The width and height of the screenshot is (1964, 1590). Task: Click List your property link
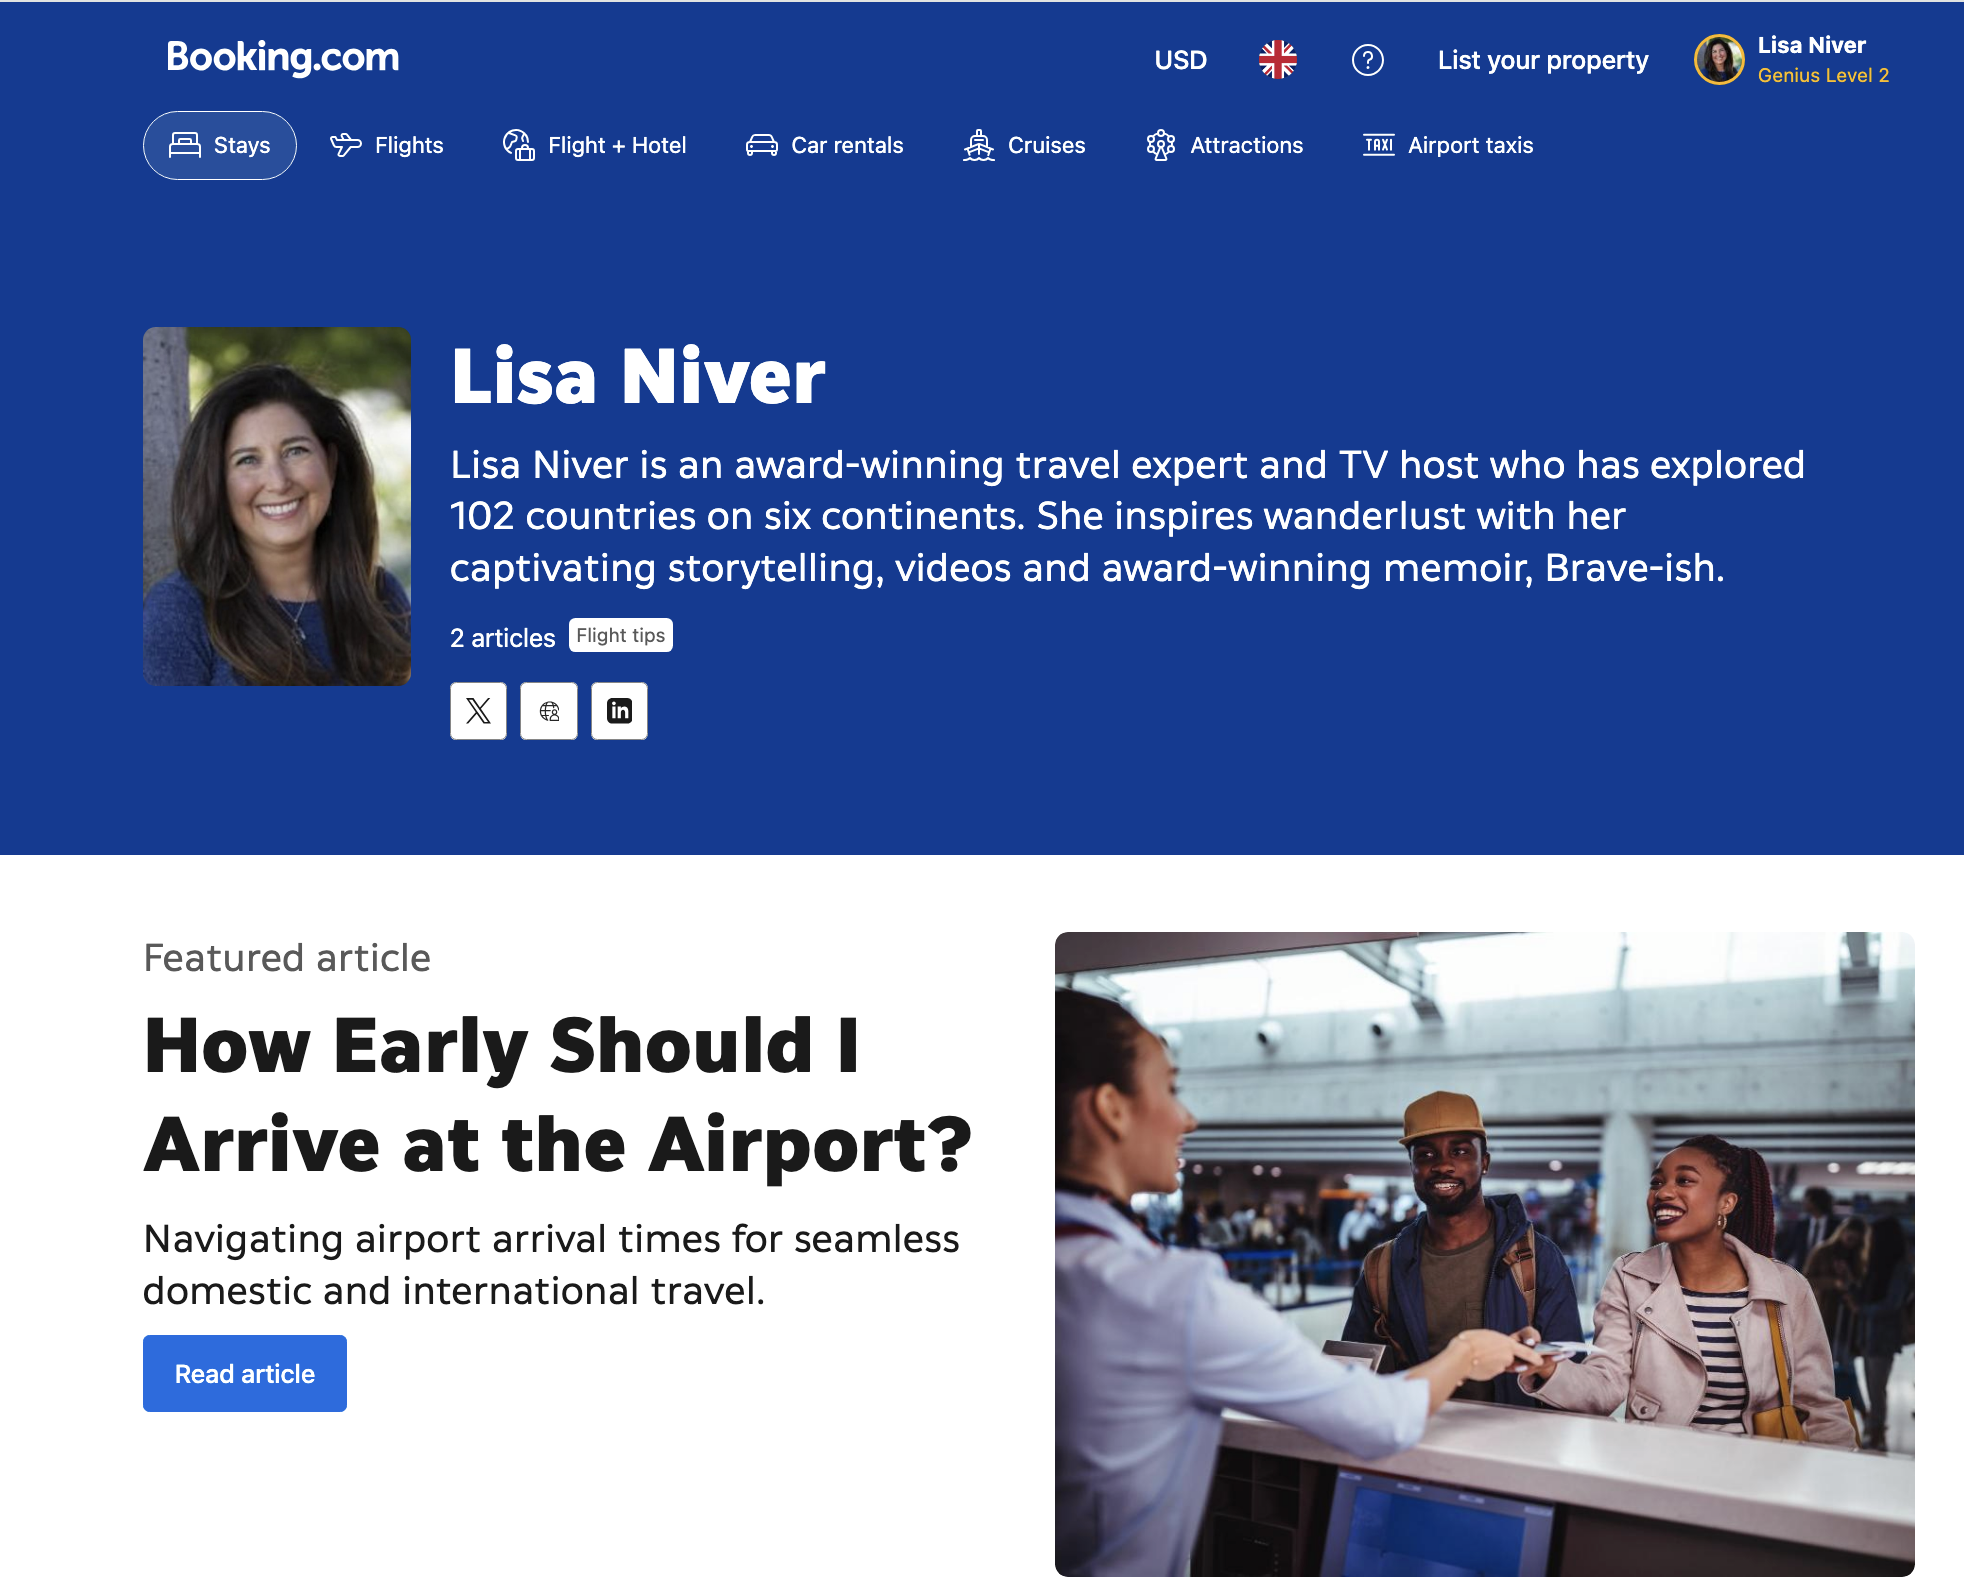(x=1543, y=60)
